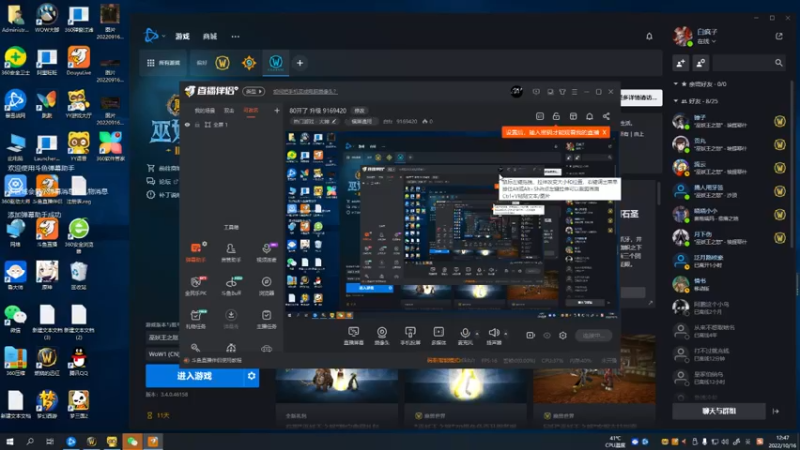Open WeChat from the Windows taskbar

[132, 441]
